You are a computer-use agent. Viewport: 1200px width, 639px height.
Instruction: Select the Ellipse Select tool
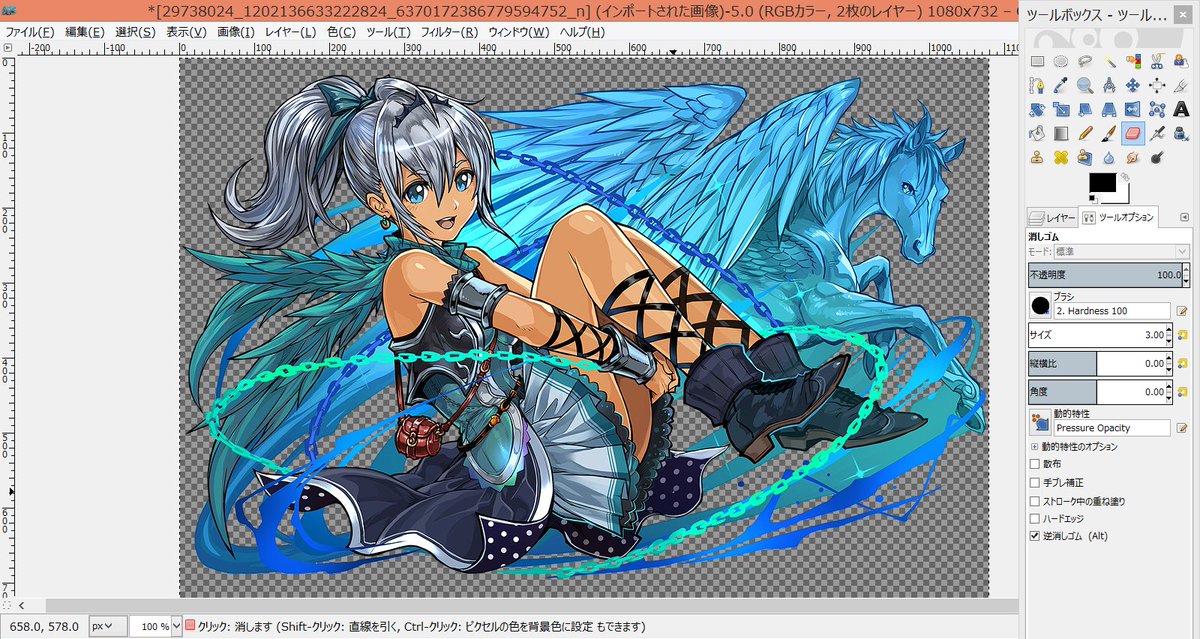pyautogui.click(x=1061, y=61)
